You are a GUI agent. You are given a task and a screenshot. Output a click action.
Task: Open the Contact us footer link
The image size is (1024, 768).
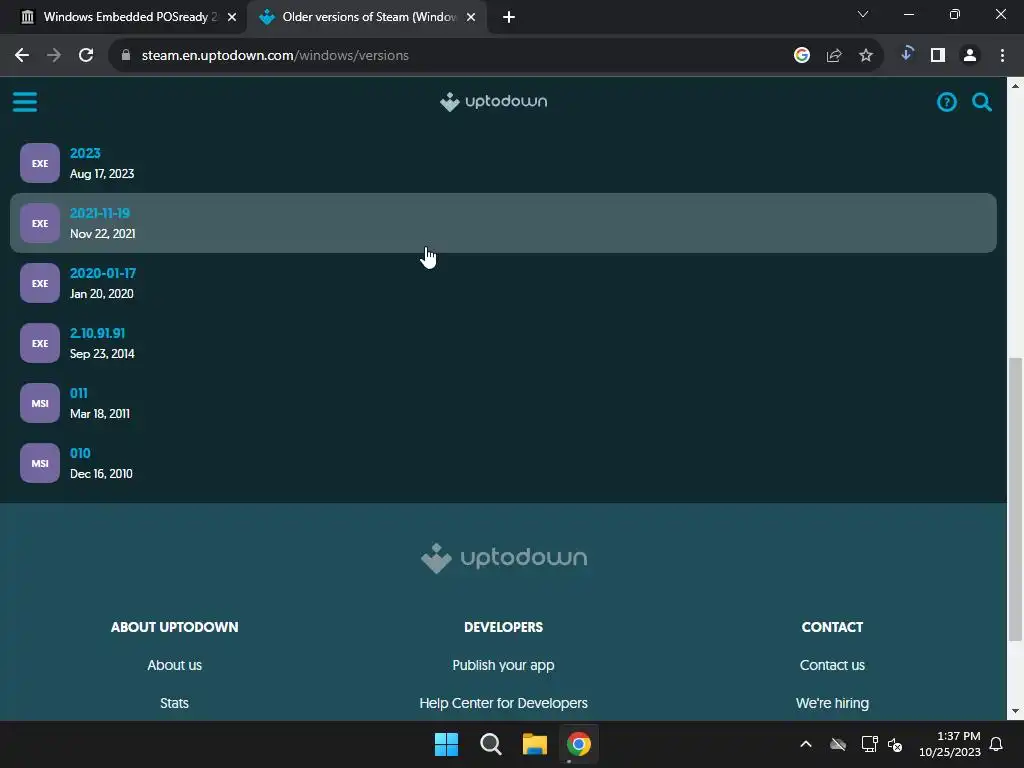(832, 665)
